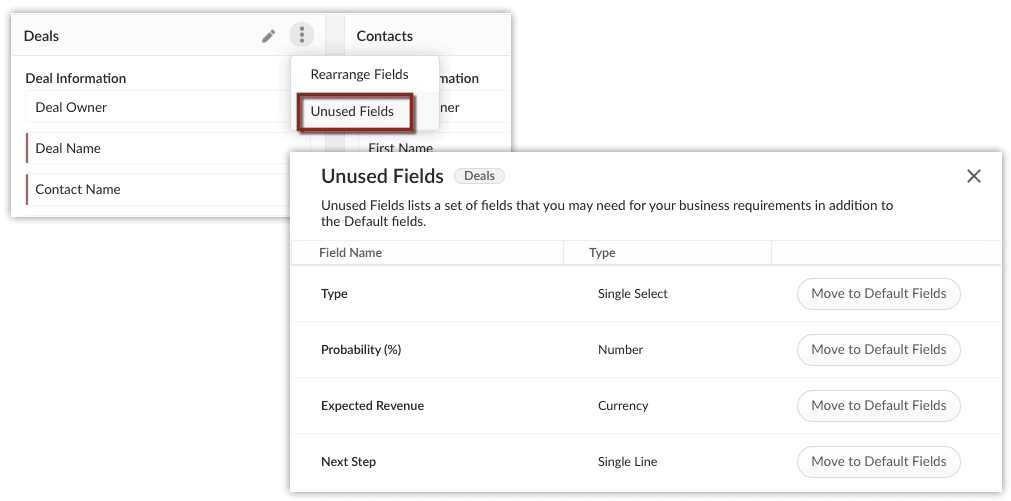Click the Probability (%) field name
This screenshot has width=1011, height=501.
[x=360, y=350]
